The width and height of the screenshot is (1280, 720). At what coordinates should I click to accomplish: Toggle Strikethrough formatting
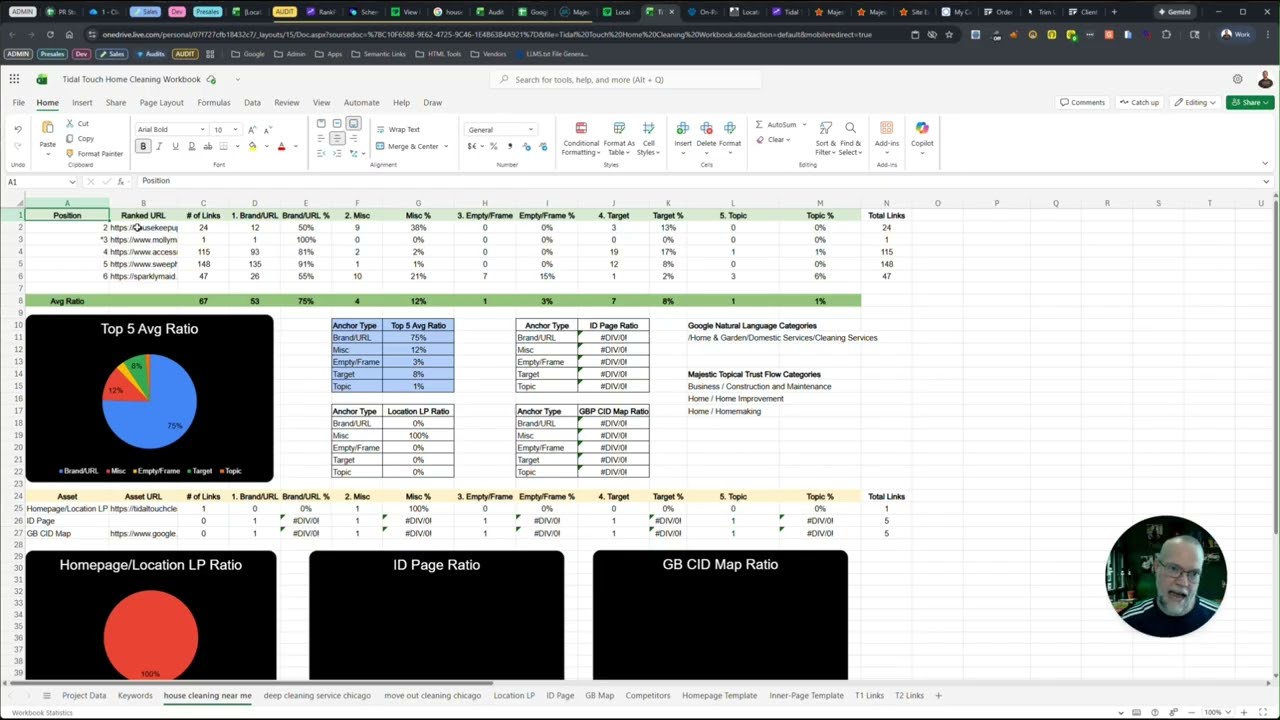pyautogui.click(x=207, y=146)
